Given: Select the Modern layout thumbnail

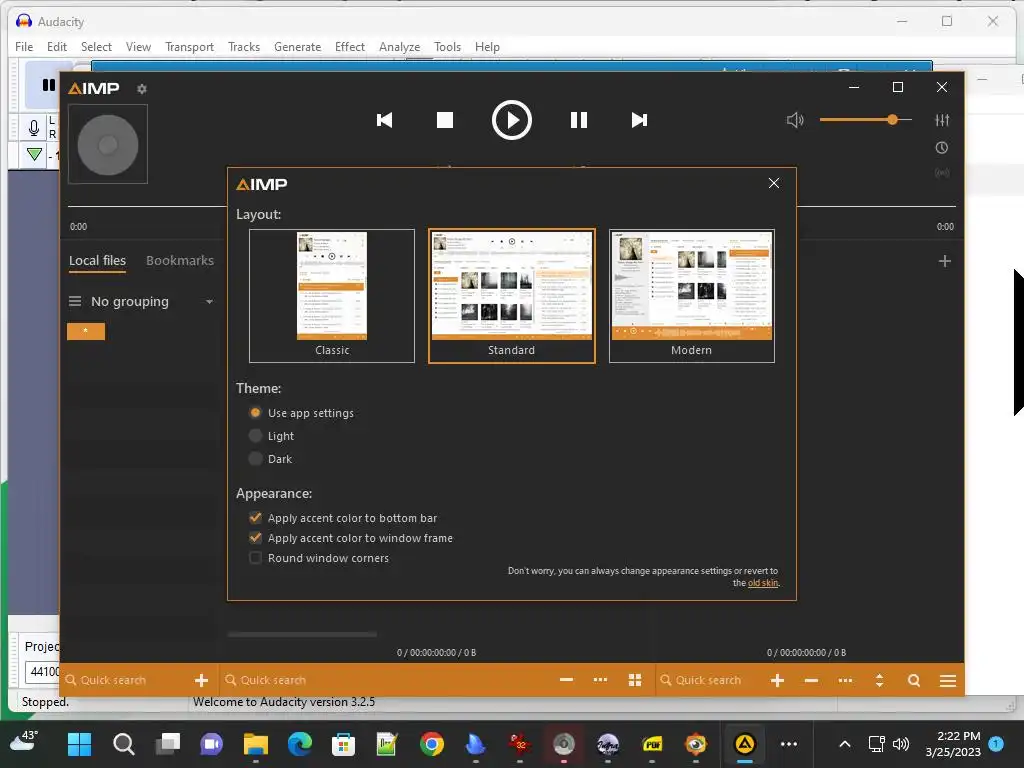Looking at the screenshot, I should click(692, 295).
